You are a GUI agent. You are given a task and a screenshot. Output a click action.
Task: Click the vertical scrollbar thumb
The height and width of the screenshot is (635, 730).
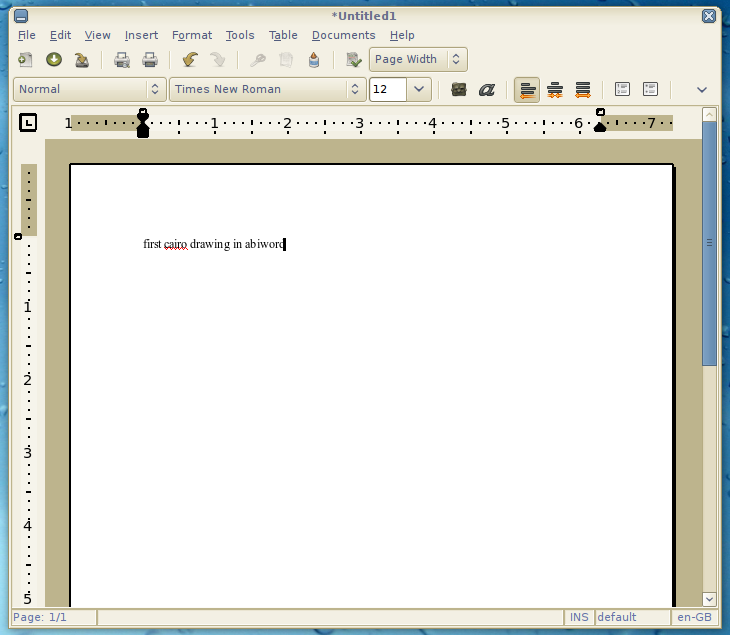click(x=709, y=243)
